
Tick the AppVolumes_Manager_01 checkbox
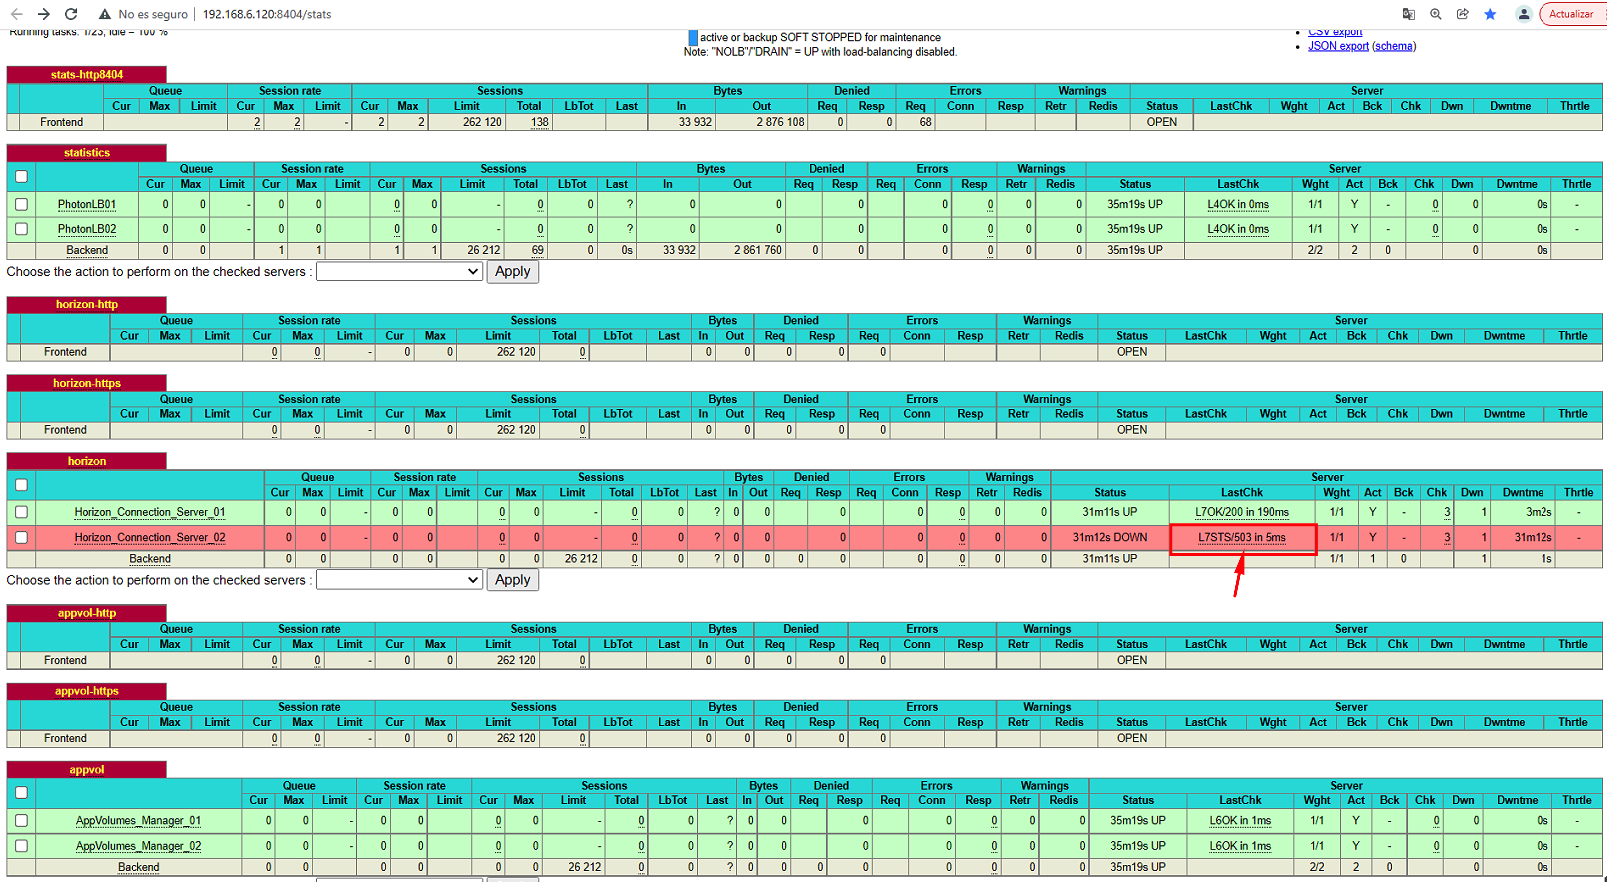(21, 820)
